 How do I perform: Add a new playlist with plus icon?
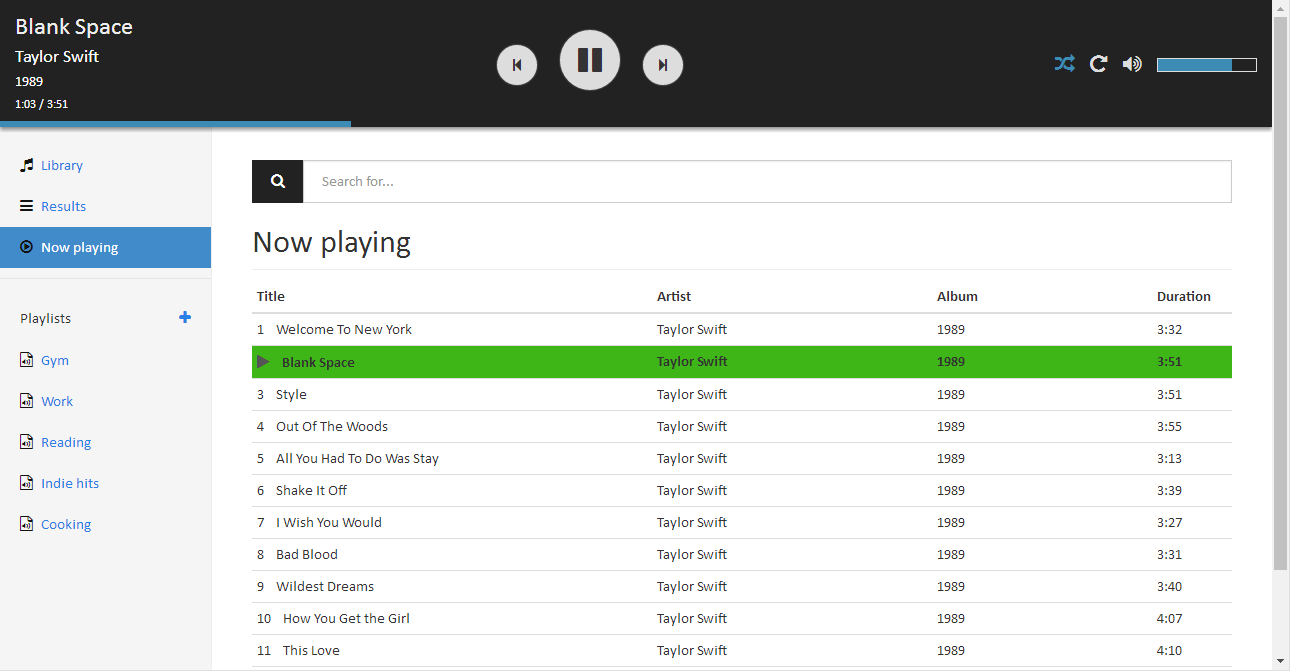(185, 317)
